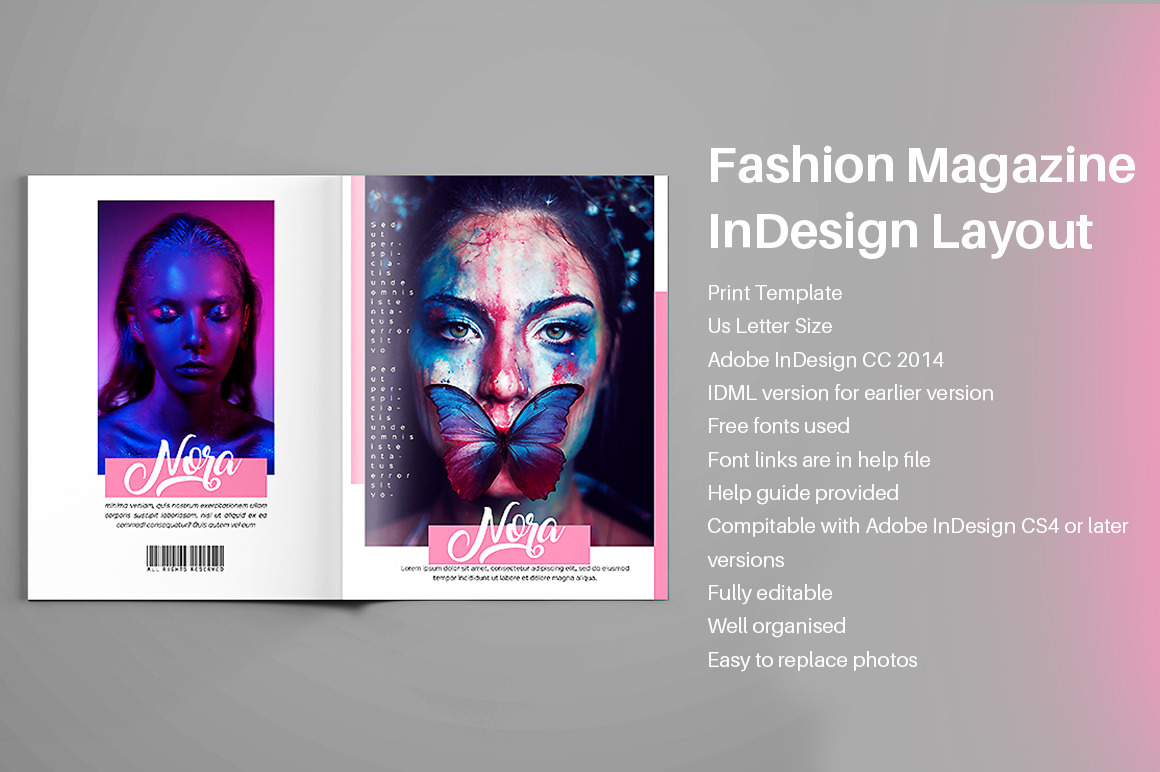This screenshot has width=1160, height=772.
Task: Click the "Free fonts used" line
Action: [x=778, y=426]
